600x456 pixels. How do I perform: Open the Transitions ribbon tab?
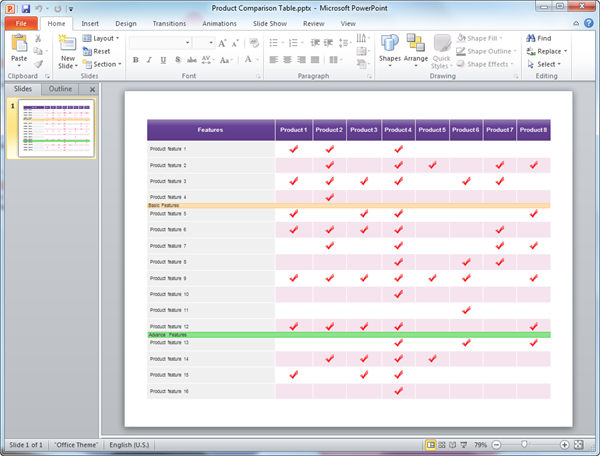169,22
